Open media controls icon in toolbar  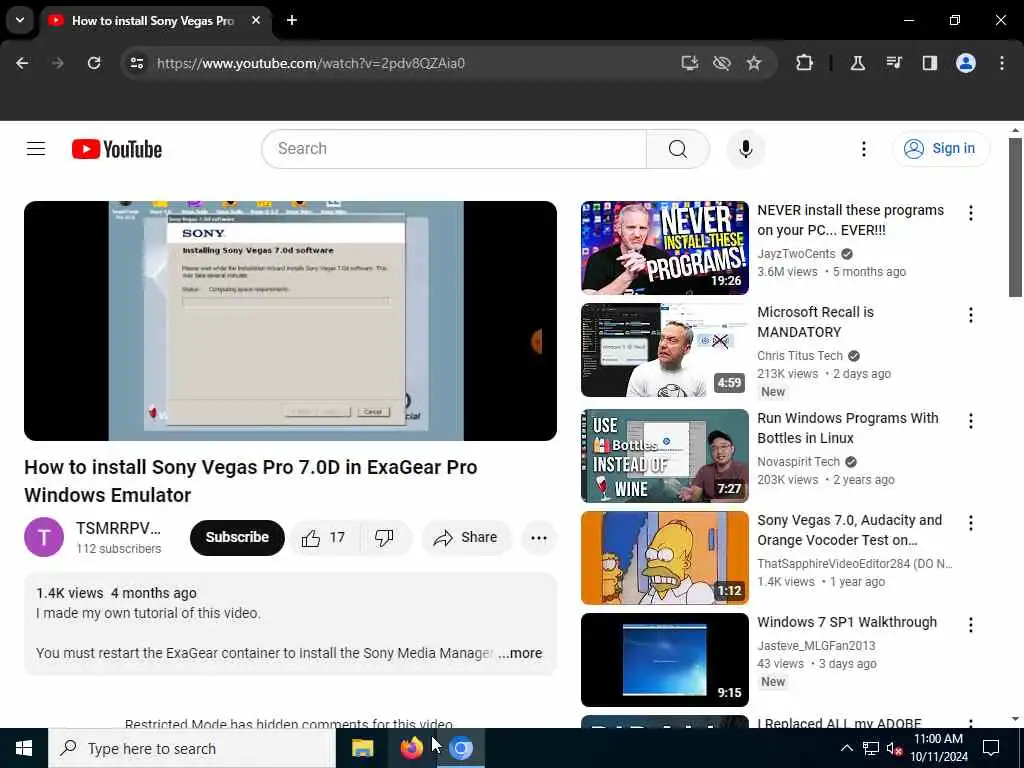[x=893, y=63]
